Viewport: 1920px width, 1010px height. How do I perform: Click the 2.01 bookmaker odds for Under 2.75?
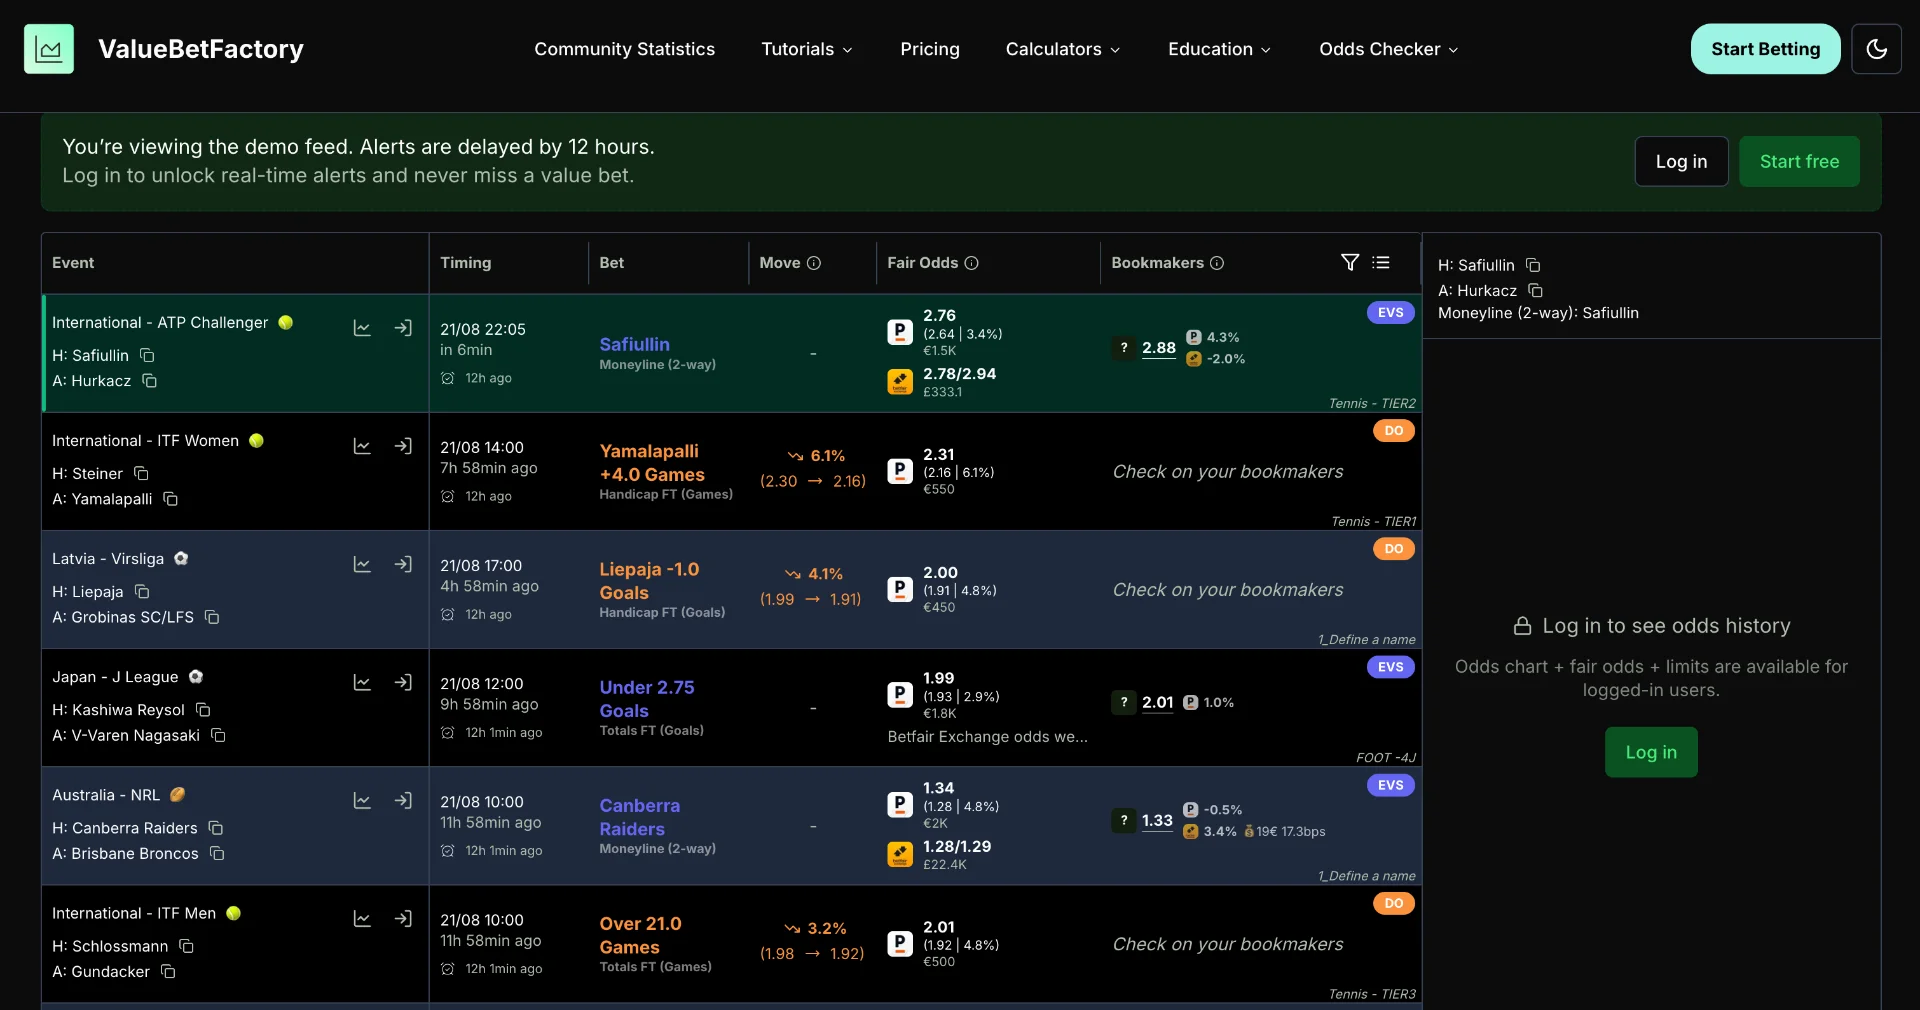click(x=1157, y=703)
